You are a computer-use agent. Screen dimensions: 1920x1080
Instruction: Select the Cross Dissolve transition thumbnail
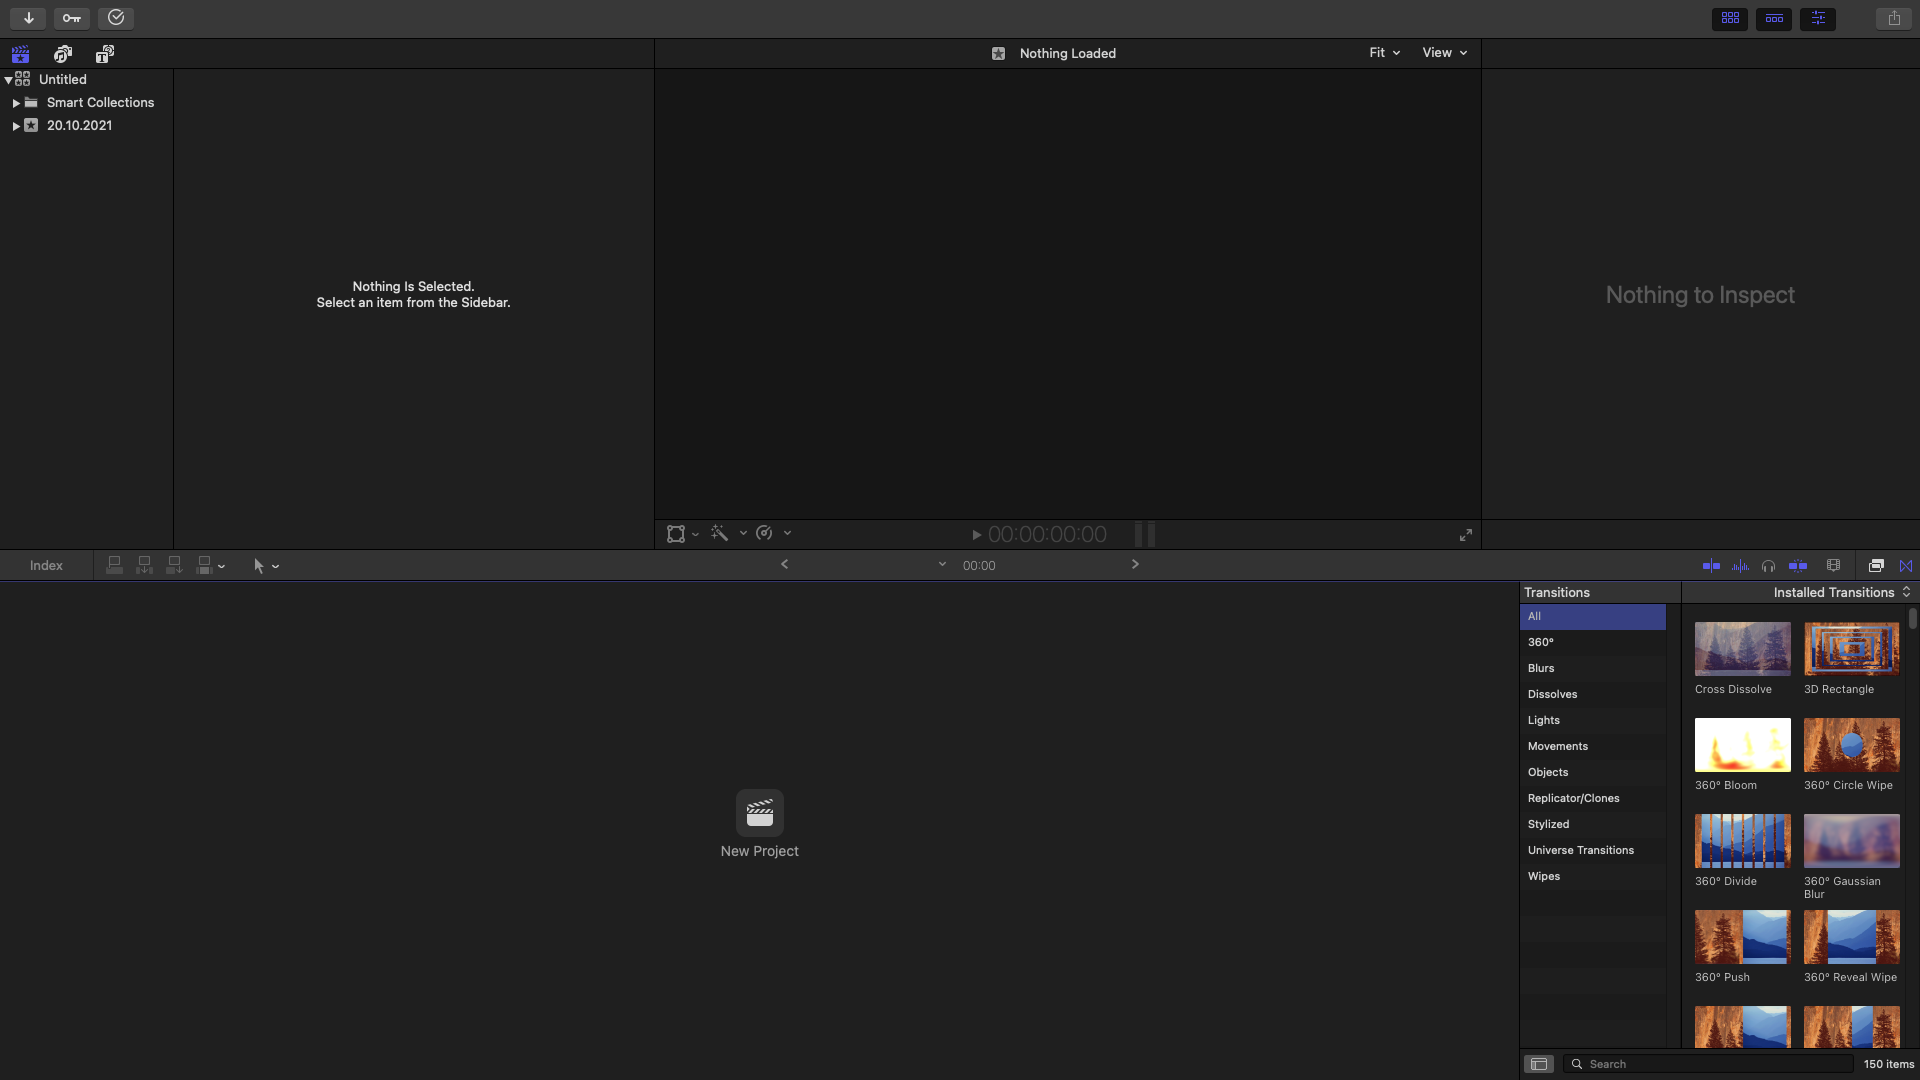1742,649
